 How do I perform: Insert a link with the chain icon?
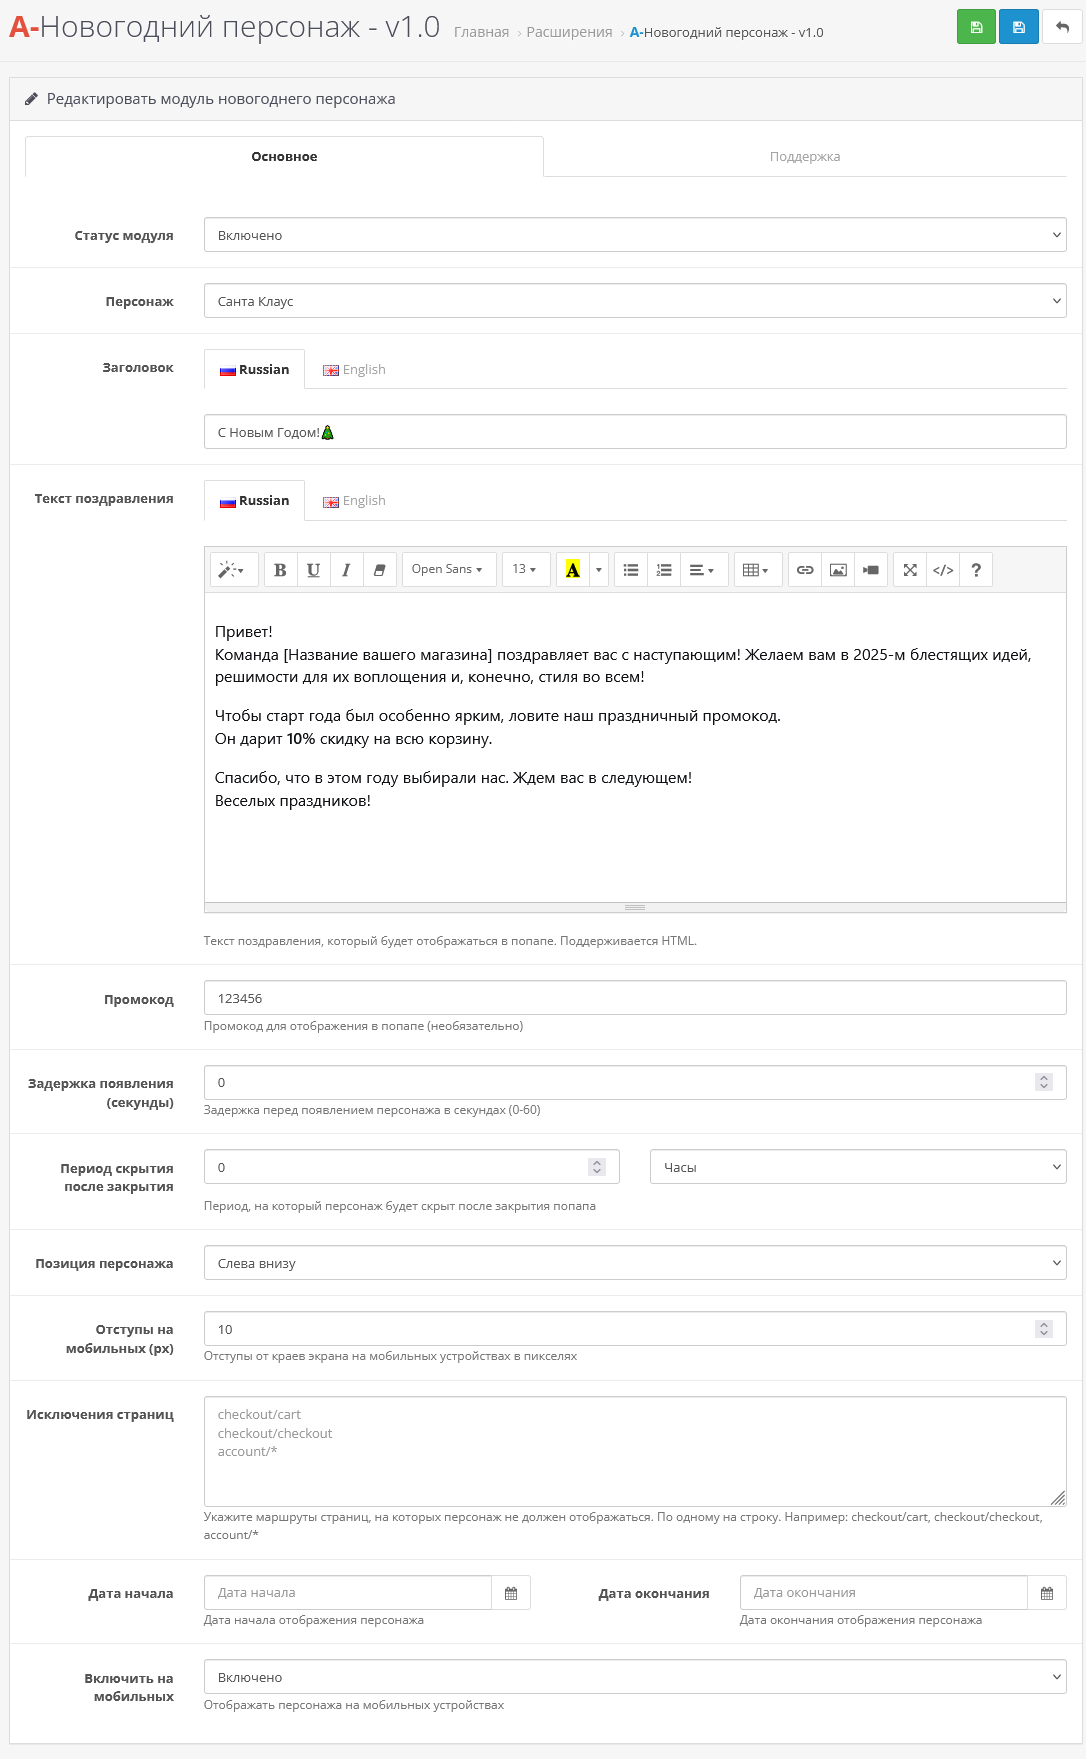tap(804, 570)
